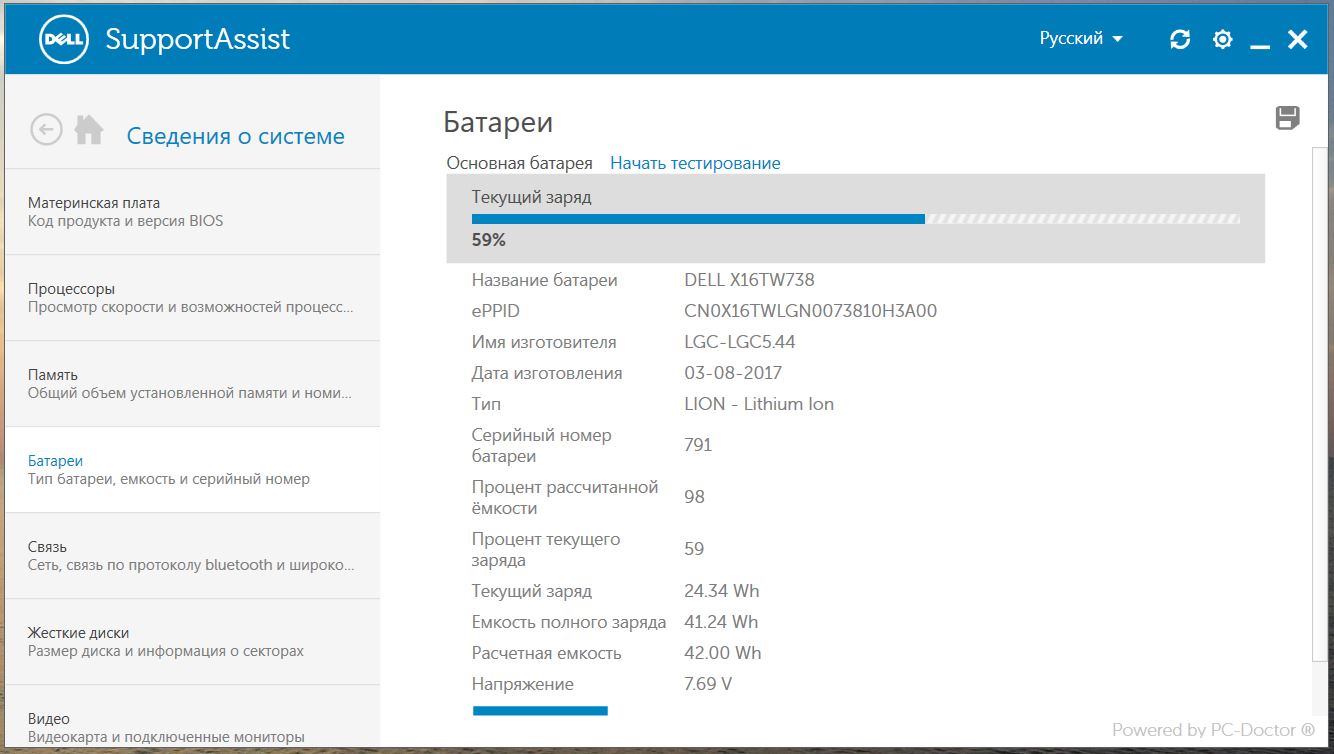Click full charge capacity 41.24 Wh
Image resolution: width=1334 pixels, height=754 pixels.
coord(721,622)
